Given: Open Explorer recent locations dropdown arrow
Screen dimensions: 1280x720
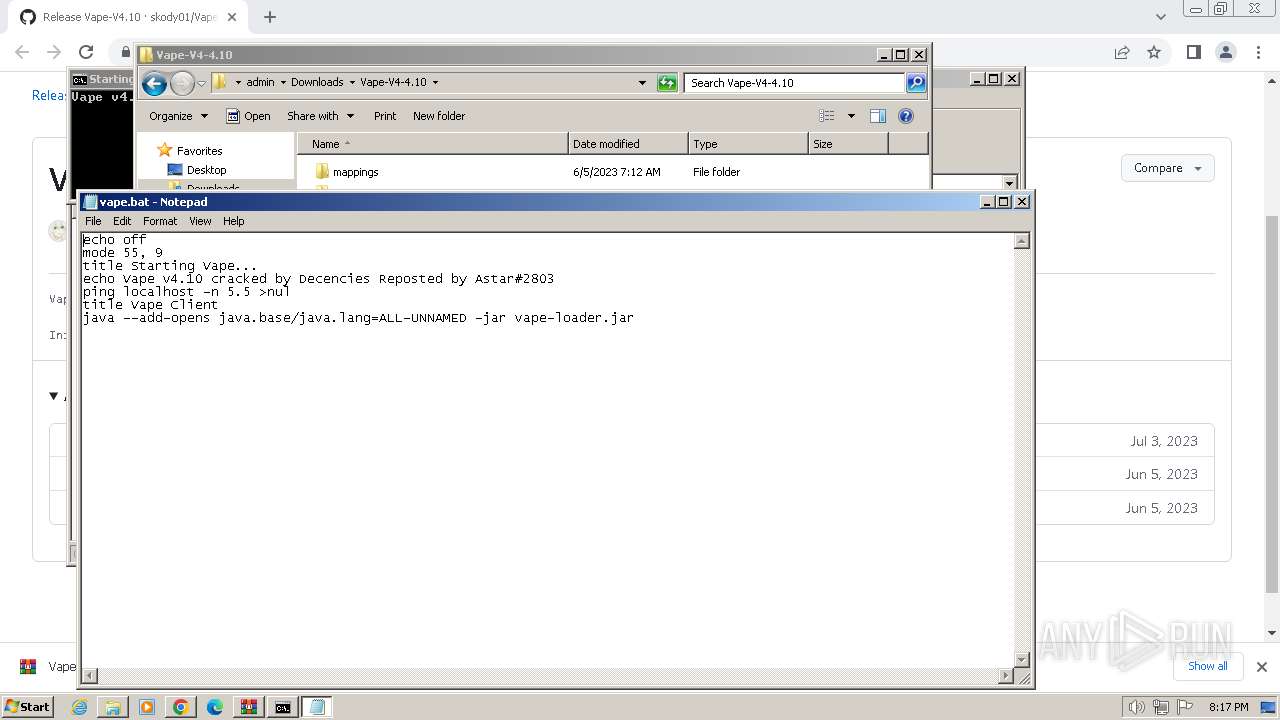Looking at the screenshot, I should [201, 83].
